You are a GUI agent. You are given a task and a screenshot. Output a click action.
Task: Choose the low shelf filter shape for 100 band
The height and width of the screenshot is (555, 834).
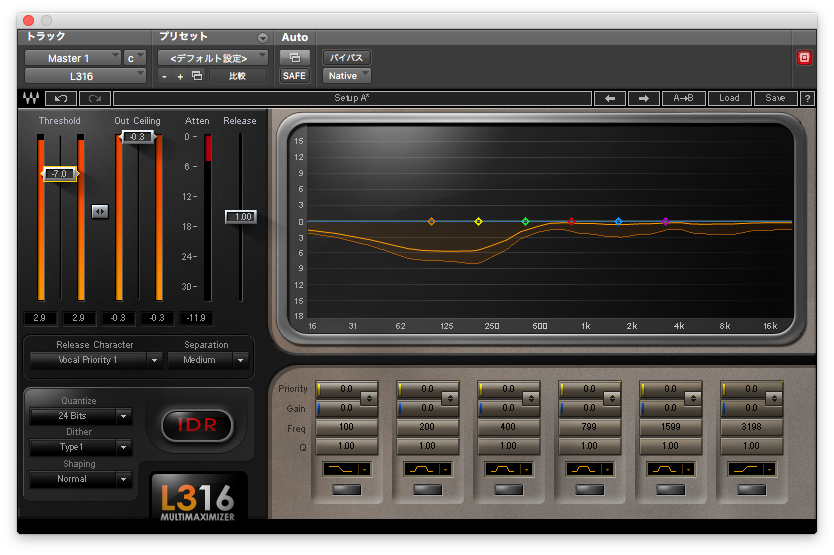pyautogui.click(x=347, y=469)
